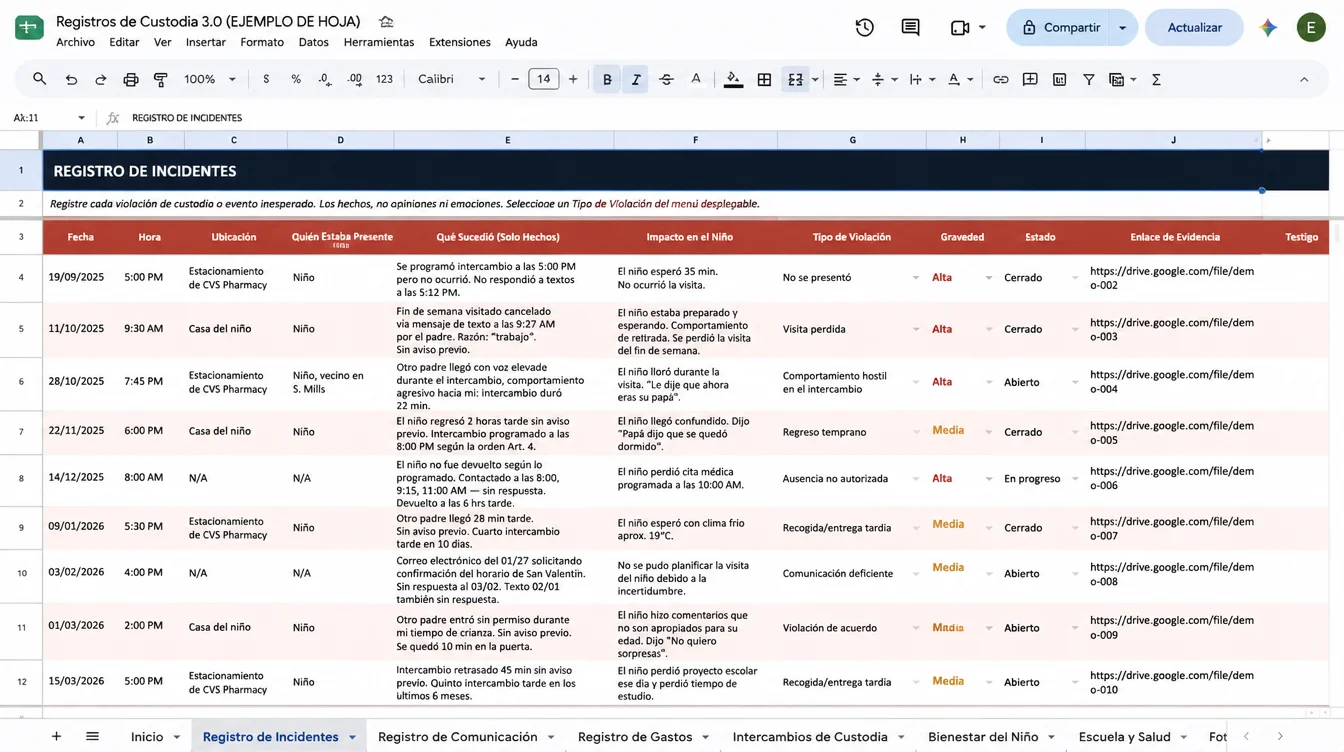
Task: Click the font size field
Action: pyautogui.click(x=544, y=79)
